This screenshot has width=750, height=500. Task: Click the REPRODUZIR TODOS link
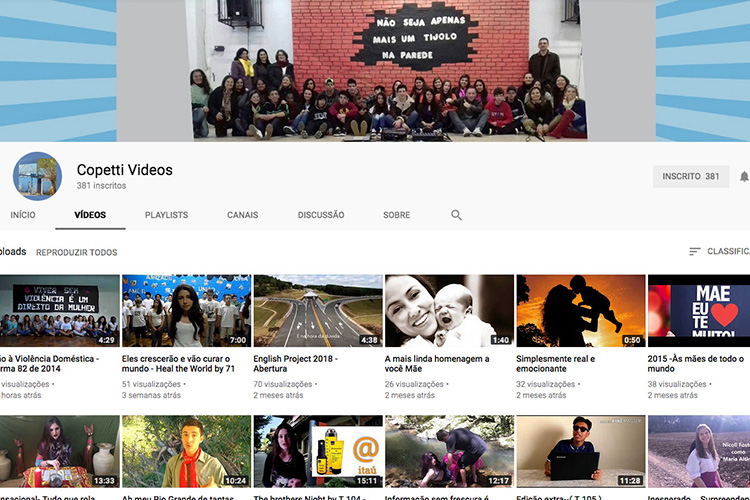click(76, 253)
